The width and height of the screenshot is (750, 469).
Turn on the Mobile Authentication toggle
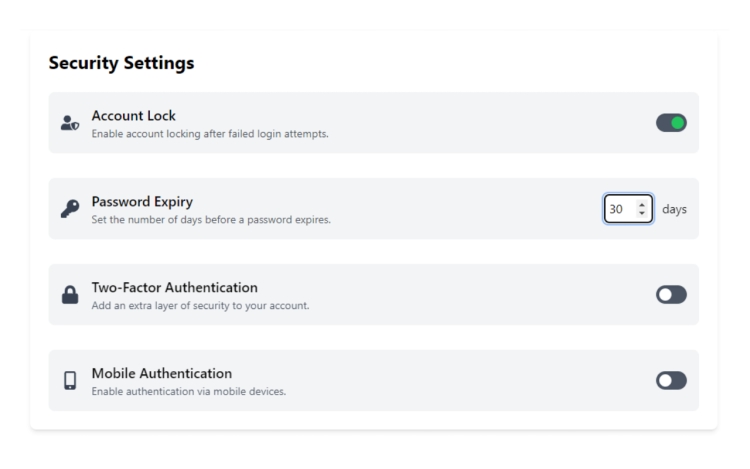pyautogui.click(x=671, y=381)
